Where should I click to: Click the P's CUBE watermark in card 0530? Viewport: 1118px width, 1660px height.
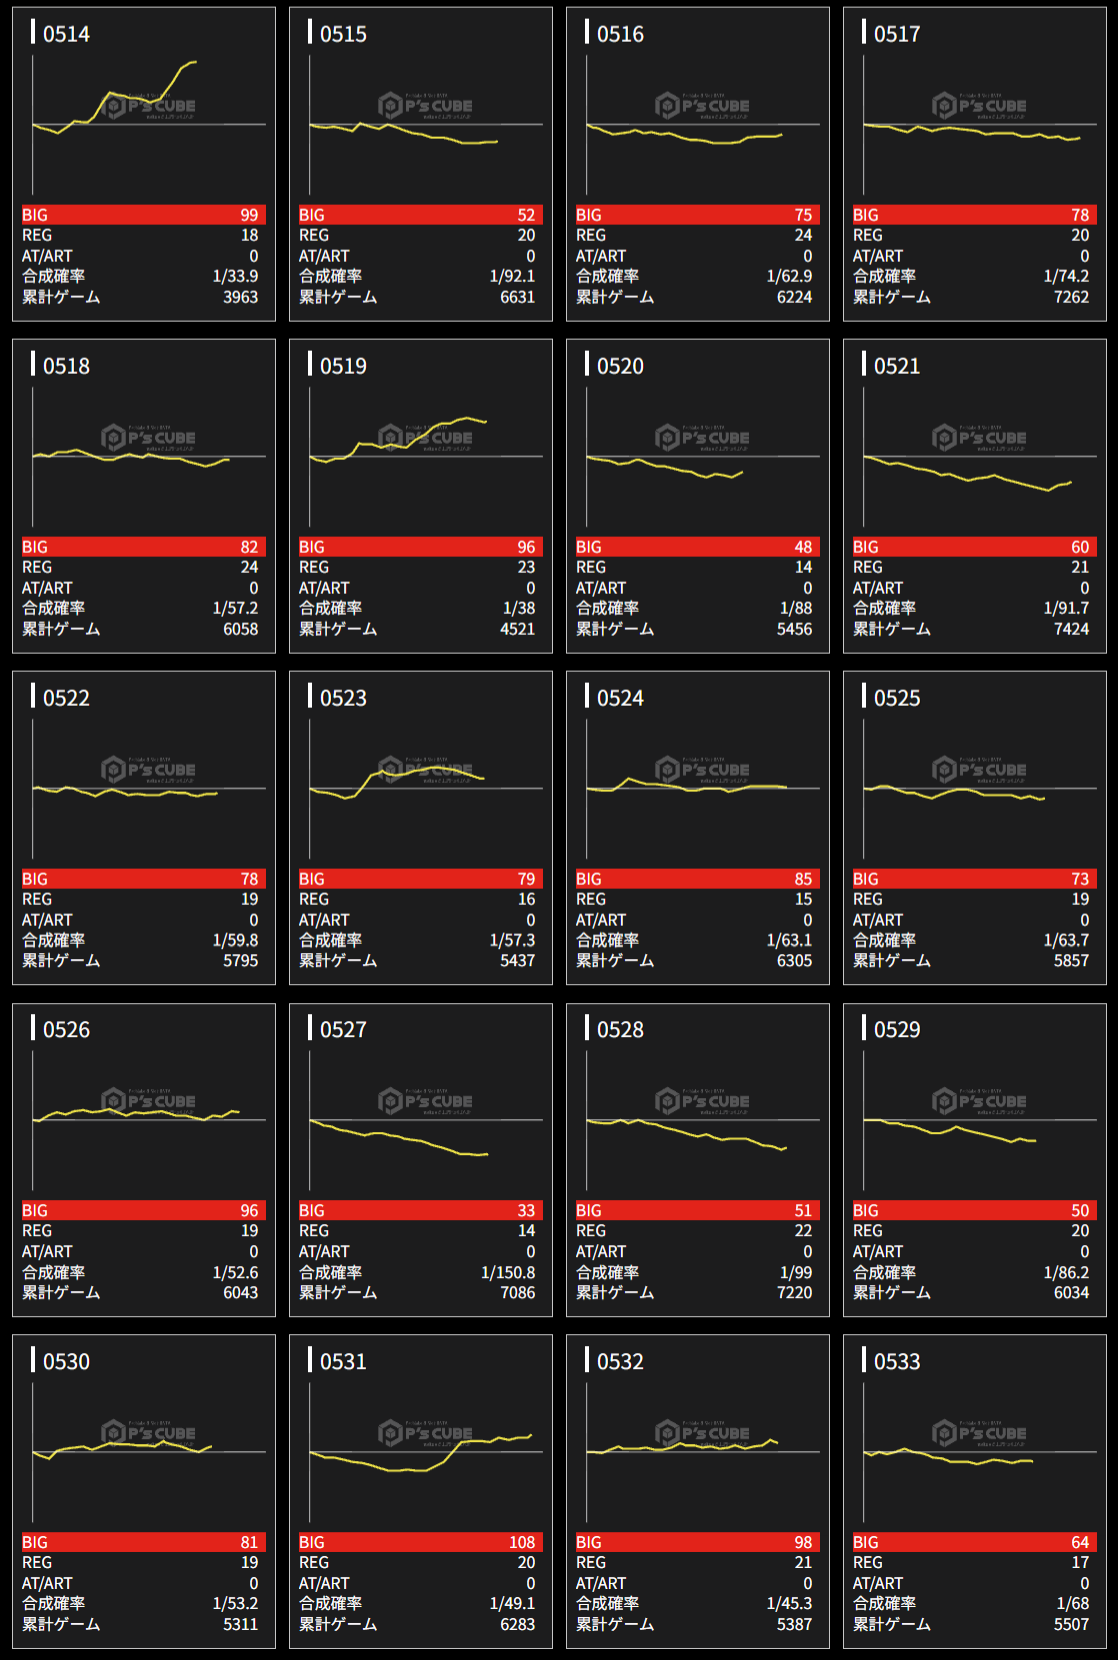click(x=148, y=1433)
